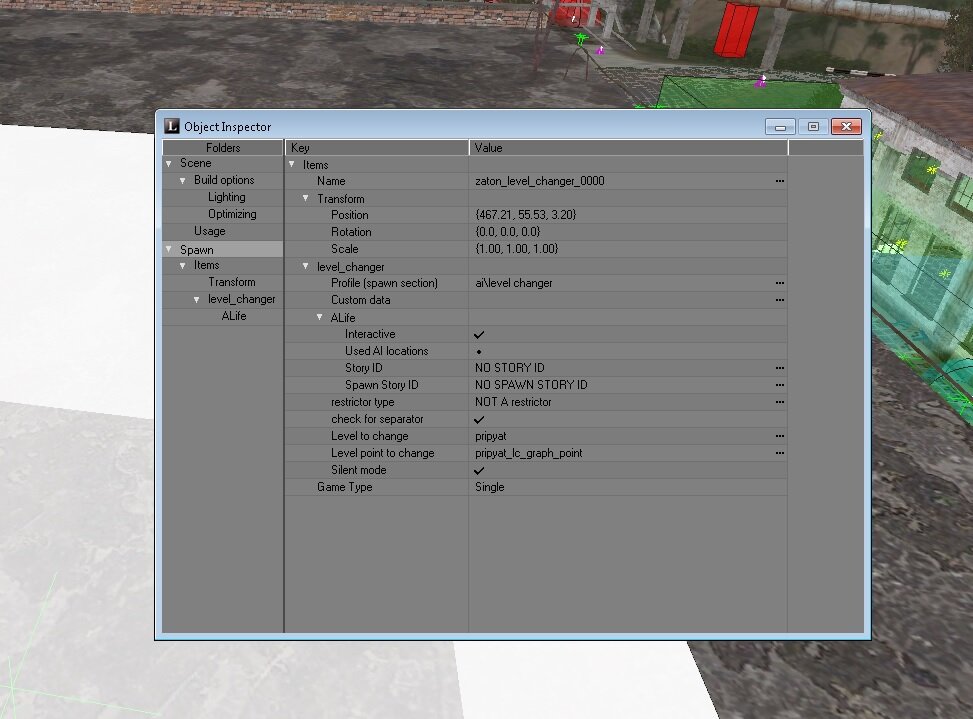Click the ellipsis button in the Name row
Screen dimensions: 973x719
[779, 181]
